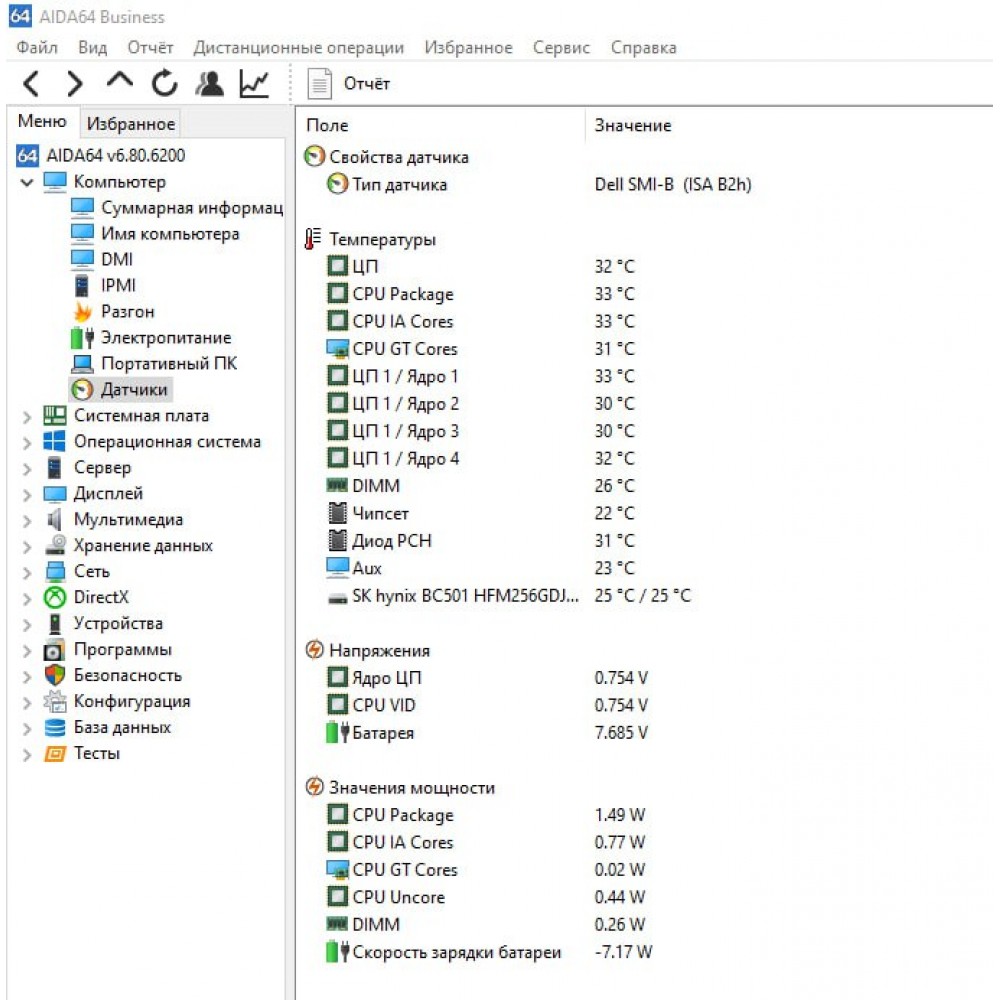This screenshot has width=1000, height=1000.
Task: Expand the Дисплей node
Action: pos(27,495)
